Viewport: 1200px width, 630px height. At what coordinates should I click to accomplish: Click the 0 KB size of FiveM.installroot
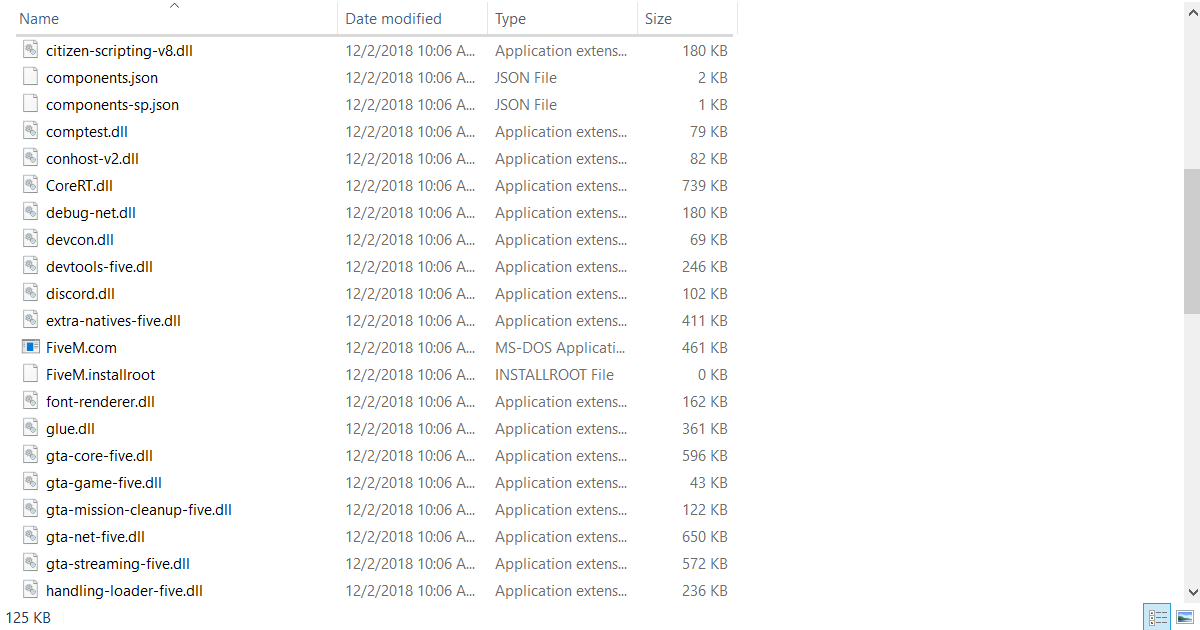tap(712, 375)
